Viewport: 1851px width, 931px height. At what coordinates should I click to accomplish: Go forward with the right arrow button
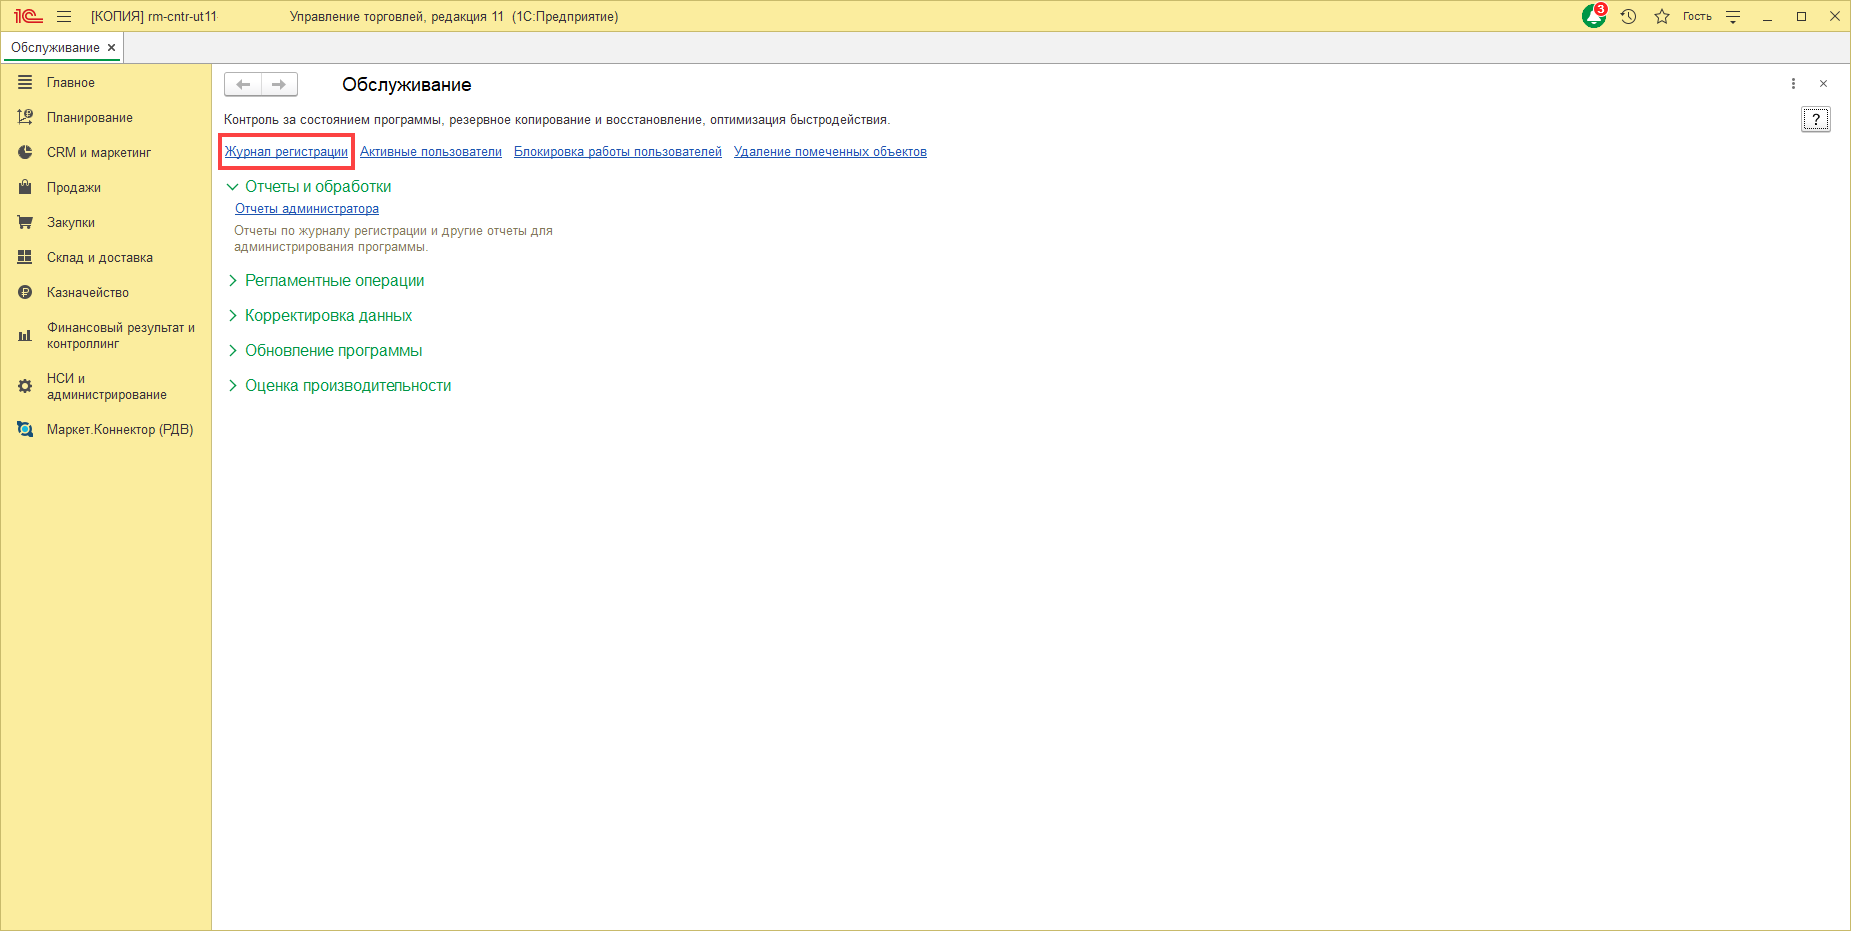pos(279,84)
